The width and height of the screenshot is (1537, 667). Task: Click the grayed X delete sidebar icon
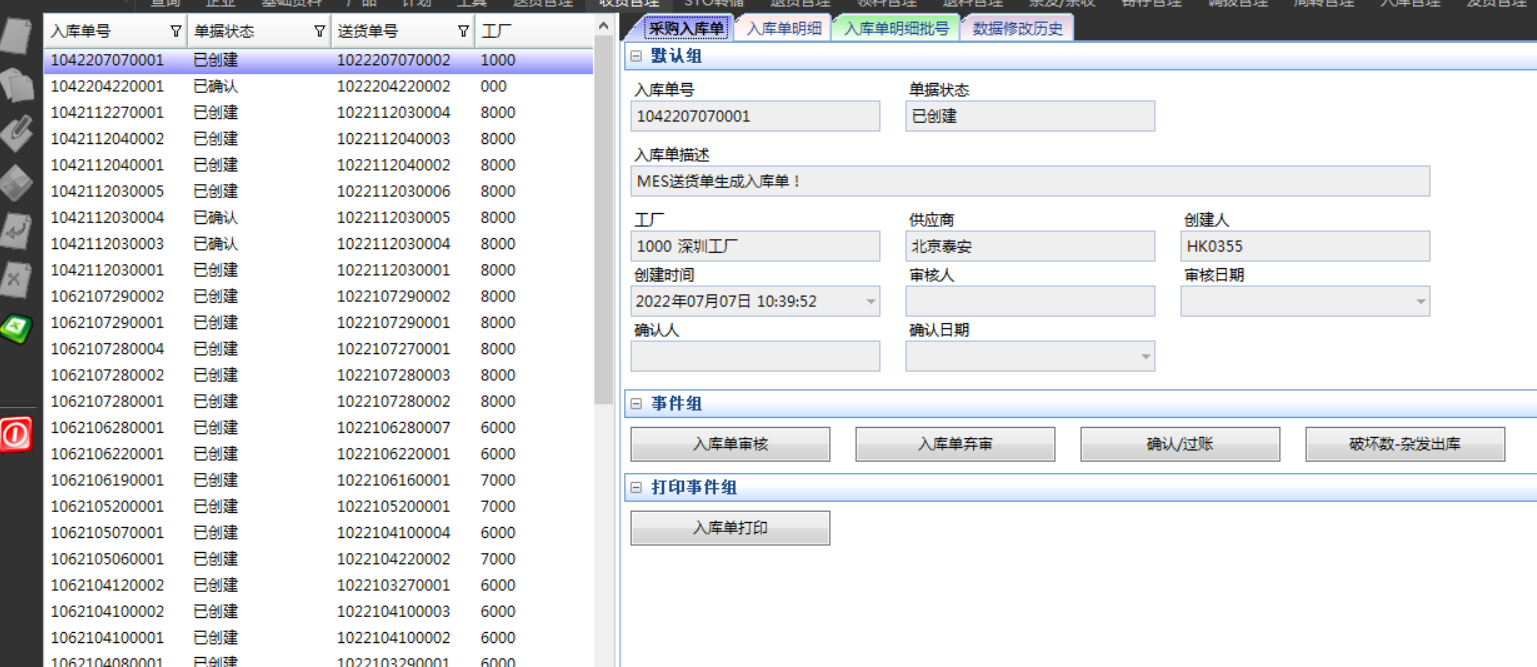pos(17,279)
